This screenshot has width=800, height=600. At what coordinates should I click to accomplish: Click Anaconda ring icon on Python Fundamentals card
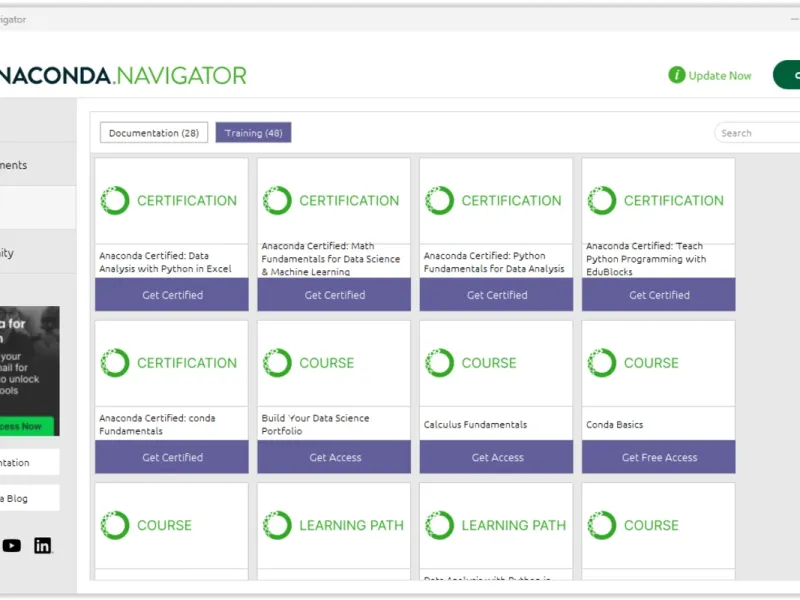click(439, 201)
